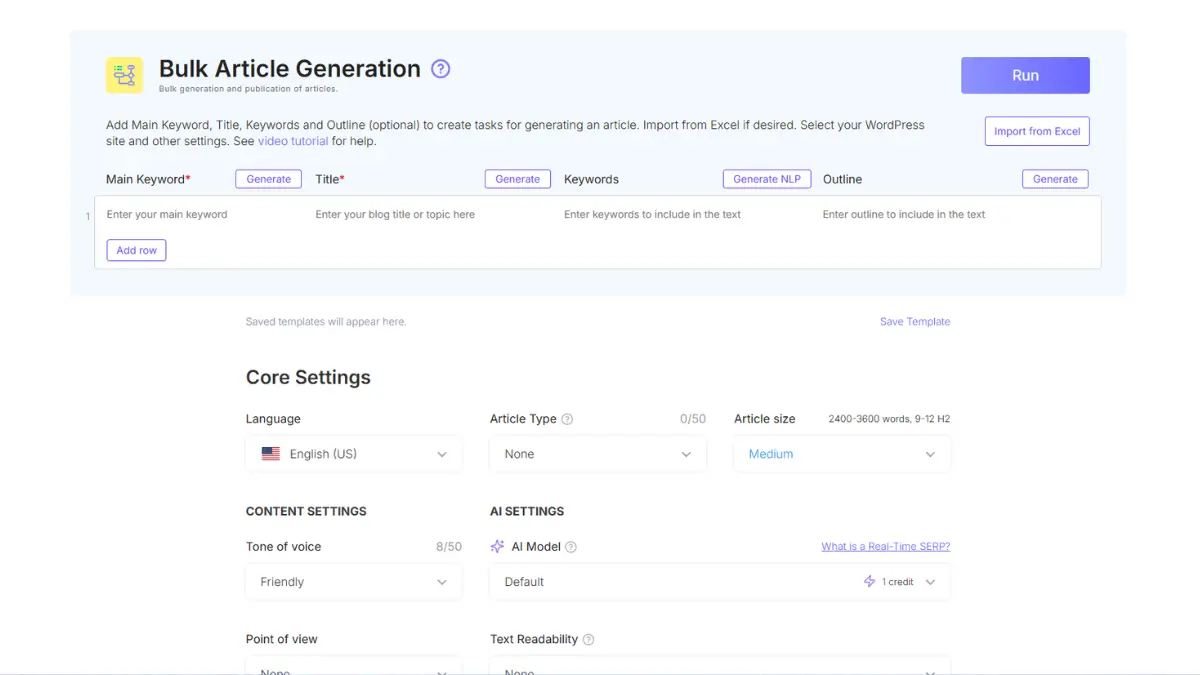The height and width of the screenshot is (675, 1200).
Task: Click the Bulk Article Generation yellow logo icon
Action: (x=125, y=75)
